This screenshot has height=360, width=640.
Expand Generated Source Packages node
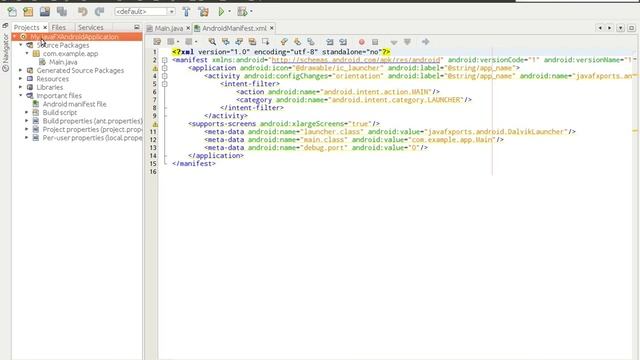tap(20, 70)
